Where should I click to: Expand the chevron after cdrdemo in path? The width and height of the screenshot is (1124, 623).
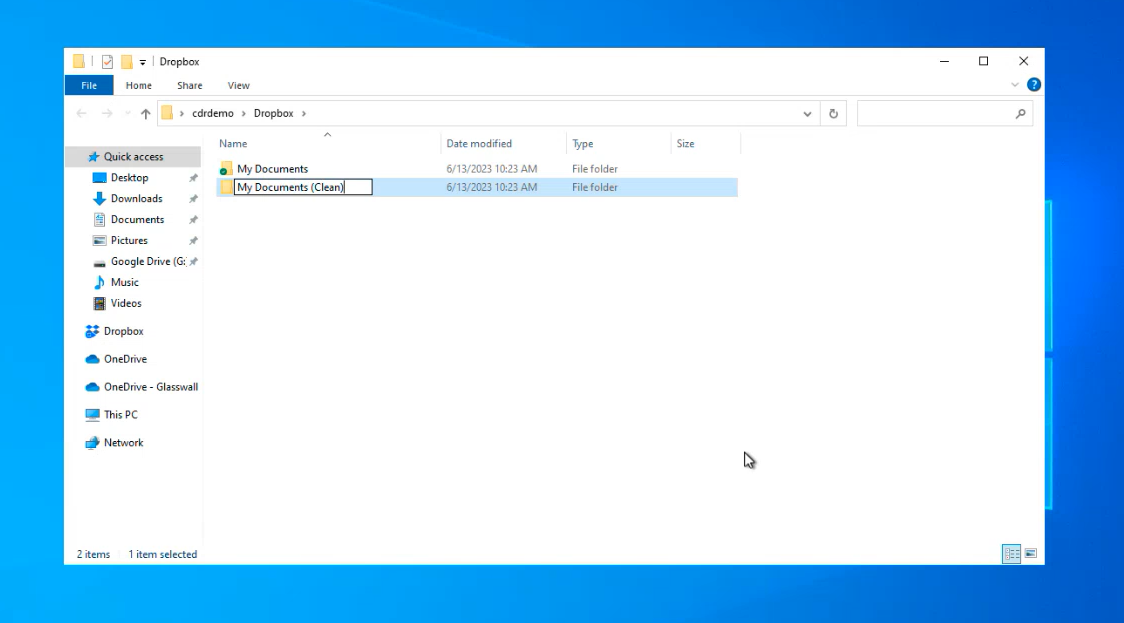point(243,113)
